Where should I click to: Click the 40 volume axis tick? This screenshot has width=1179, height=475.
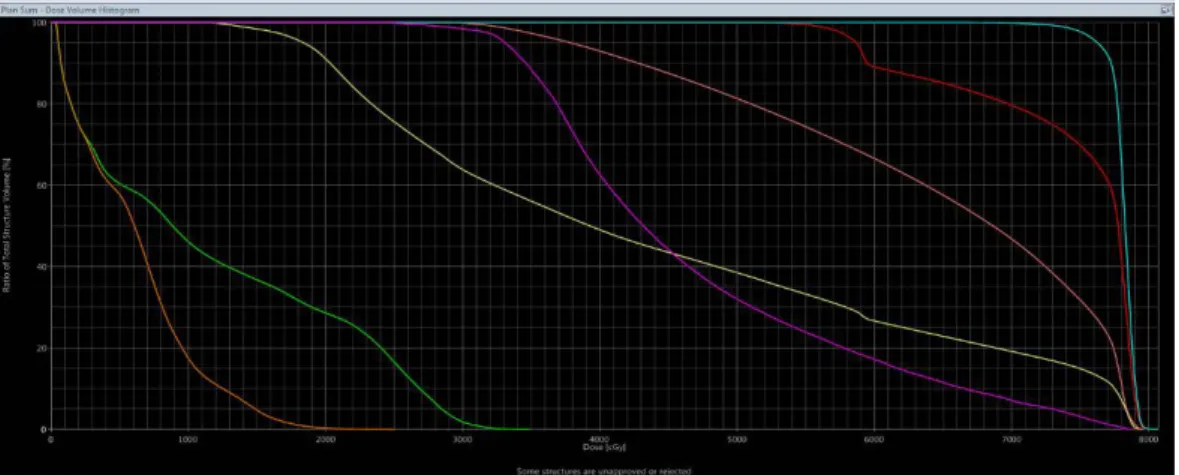[41, 267]
